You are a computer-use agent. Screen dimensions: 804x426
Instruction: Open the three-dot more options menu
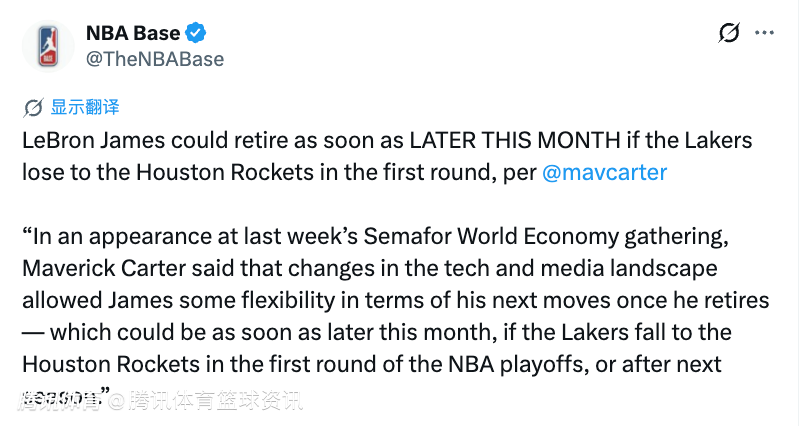(x=765, y=33)
